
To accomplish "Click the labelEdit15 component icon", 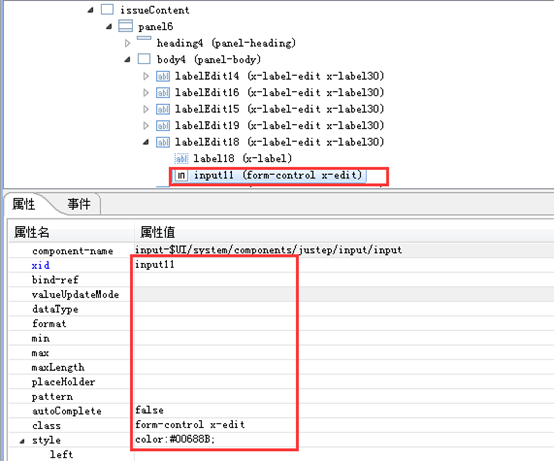I will pos(163,109).
